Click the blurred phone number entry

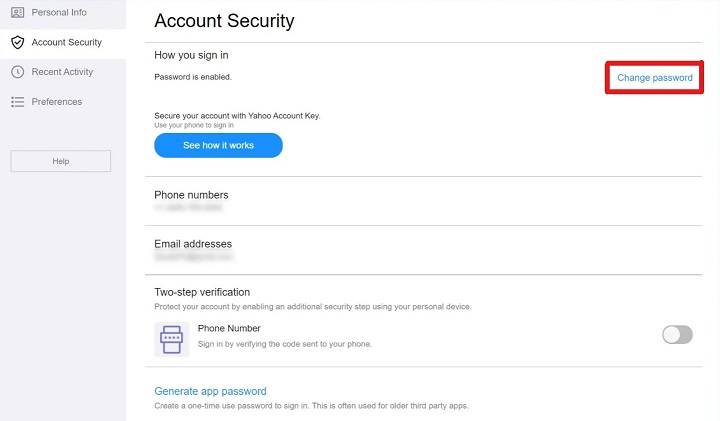tap(188, 208)
